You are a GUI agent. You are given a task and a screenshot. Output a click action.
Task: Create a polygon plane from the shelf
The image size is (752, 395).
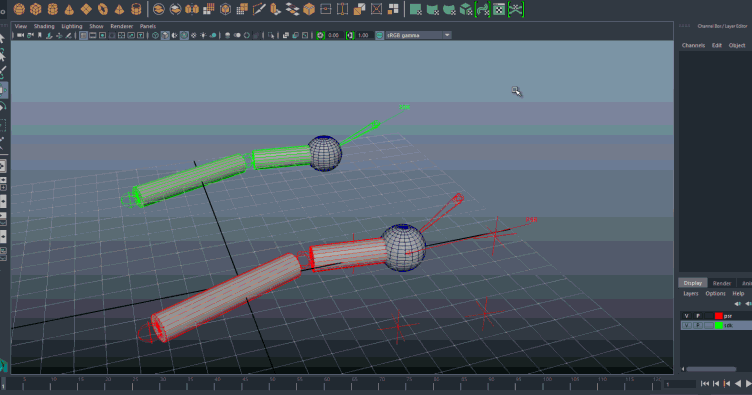click(x=86, y=9)
